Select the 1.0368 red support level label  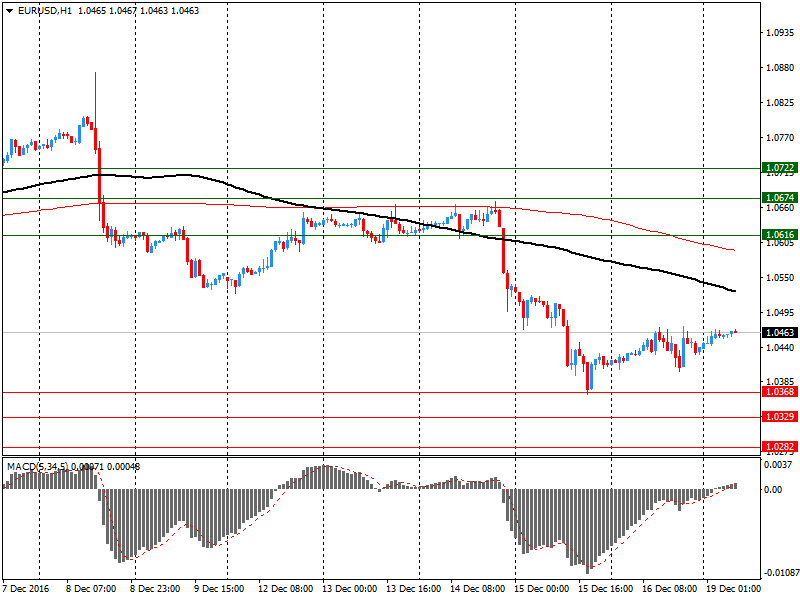(779, 392)
